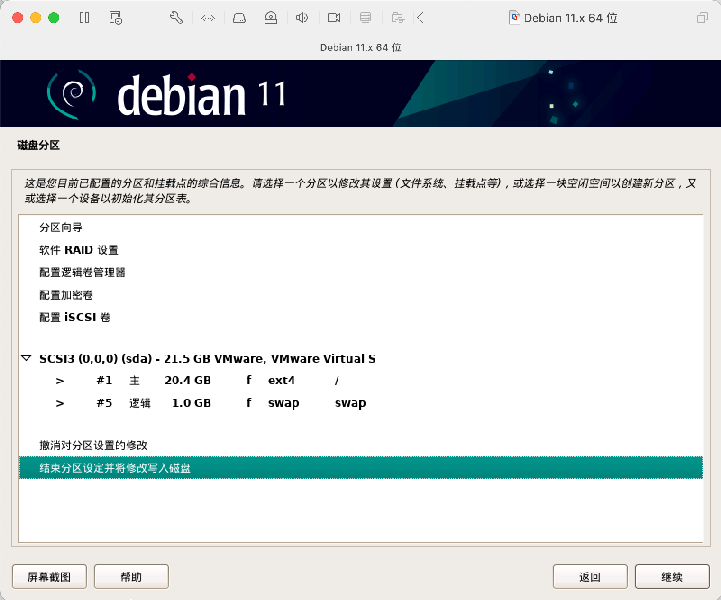
Task: Select 软件 RAID 设置 option
Action: coord(360,250)
